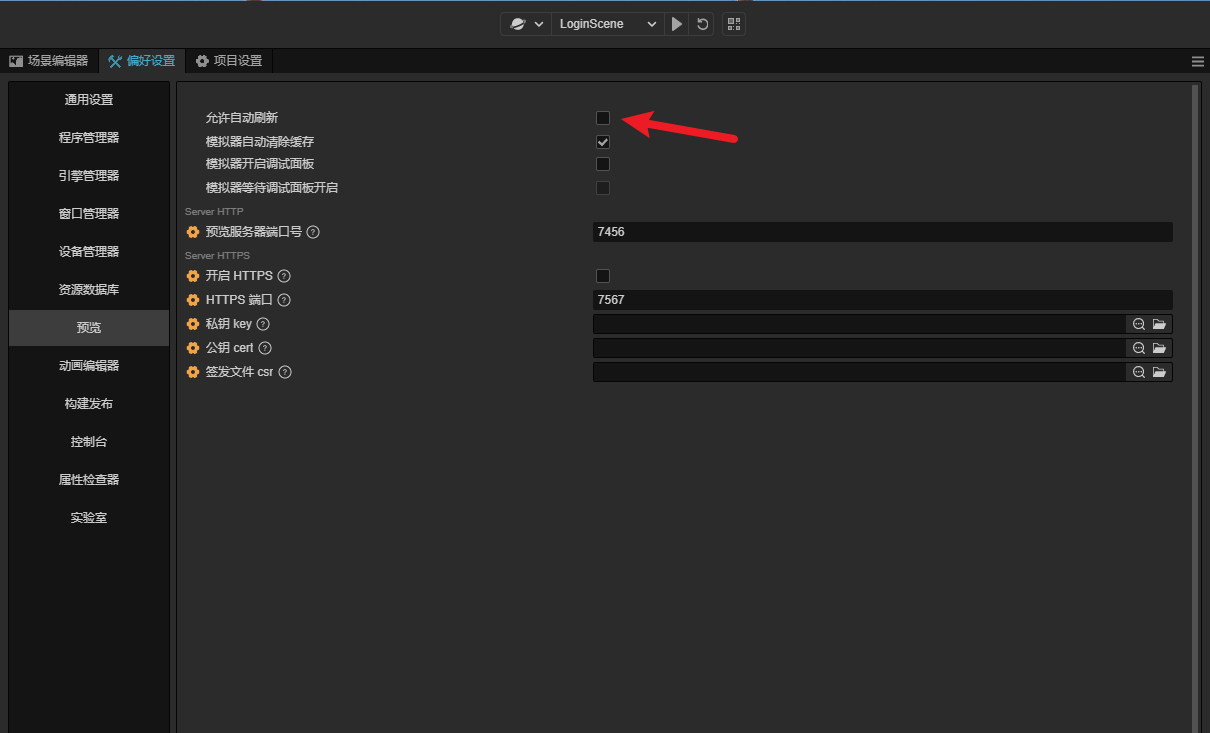Click the gear icon beside 签发文件 csr
Screen dimensions: 1210x733
point(193,372)
